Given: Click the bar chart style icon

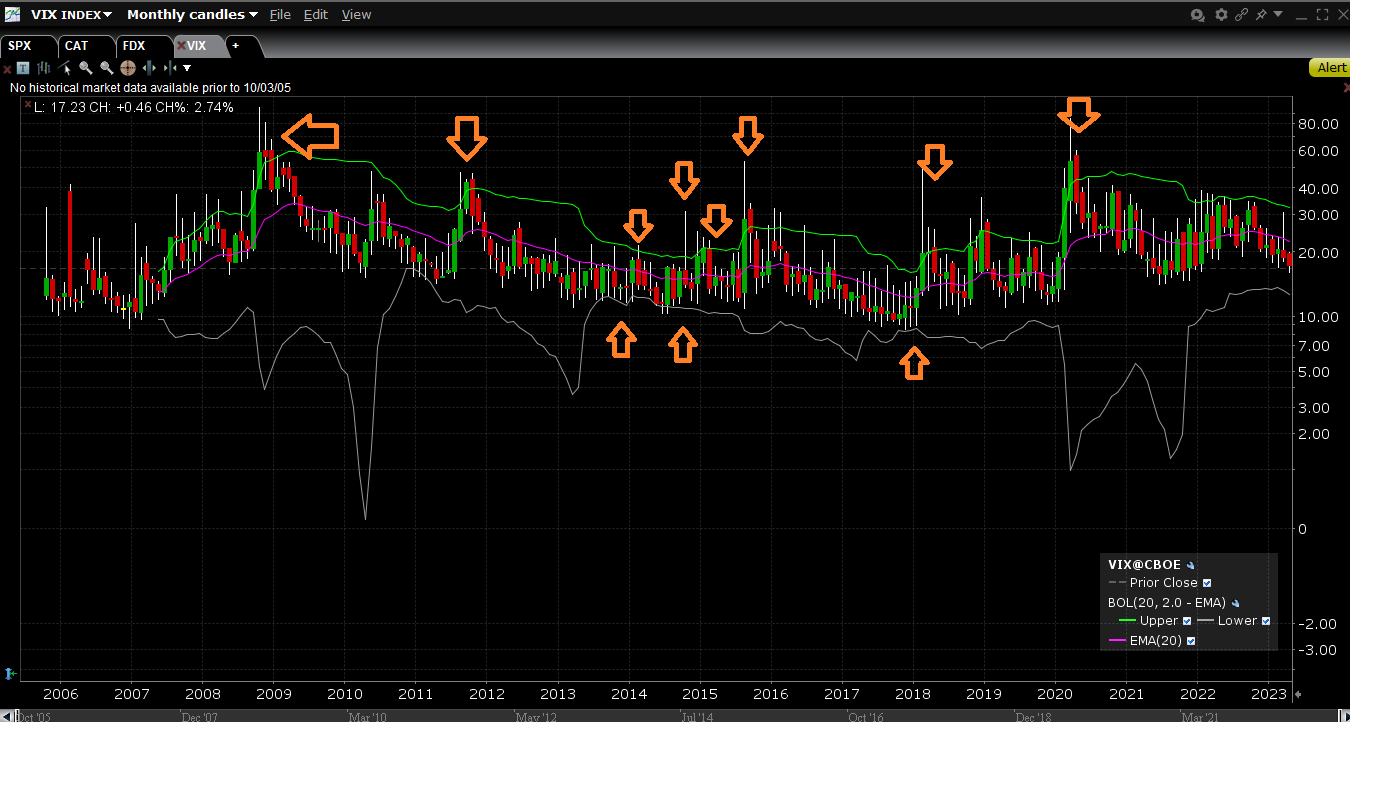Looking at the screenshot, I should [44, 68].
